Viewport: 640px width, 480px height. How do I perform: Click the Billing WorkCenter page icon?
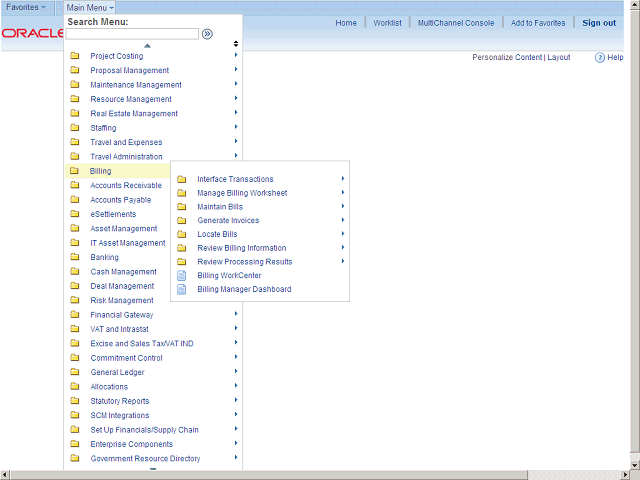click(181, 276)
